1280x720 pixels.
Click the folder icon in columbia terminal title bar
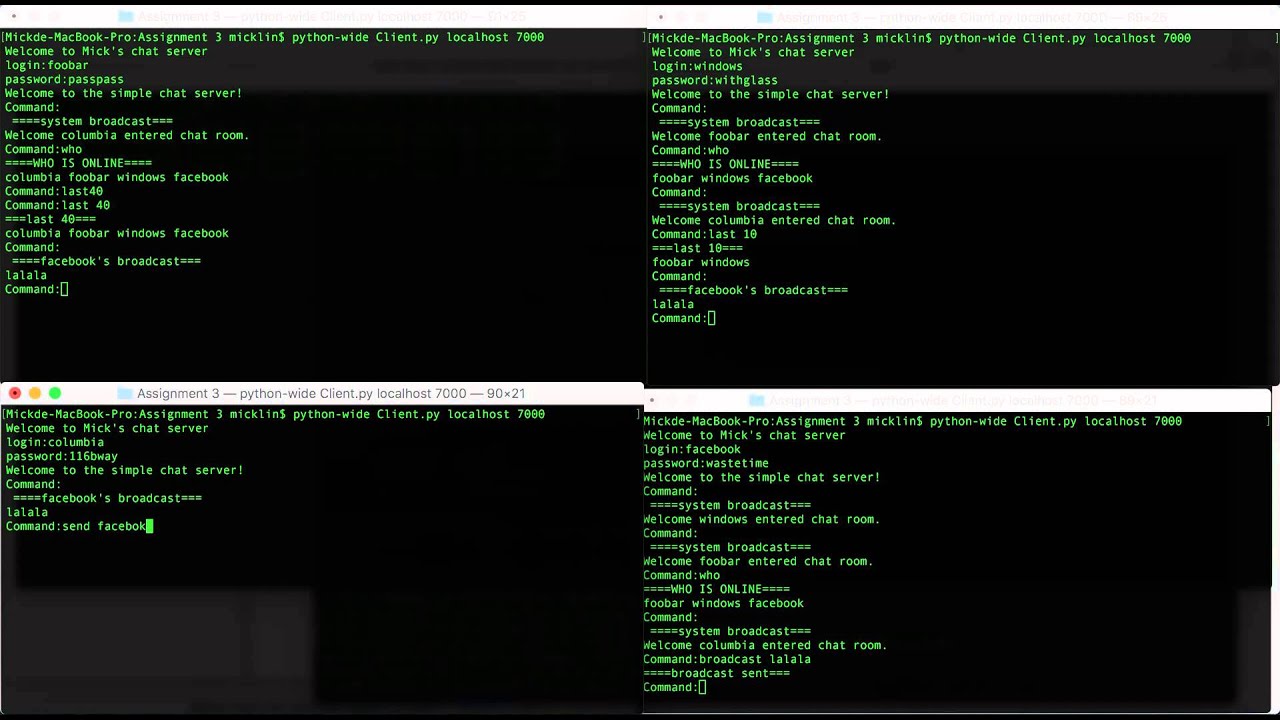(124, 393)
